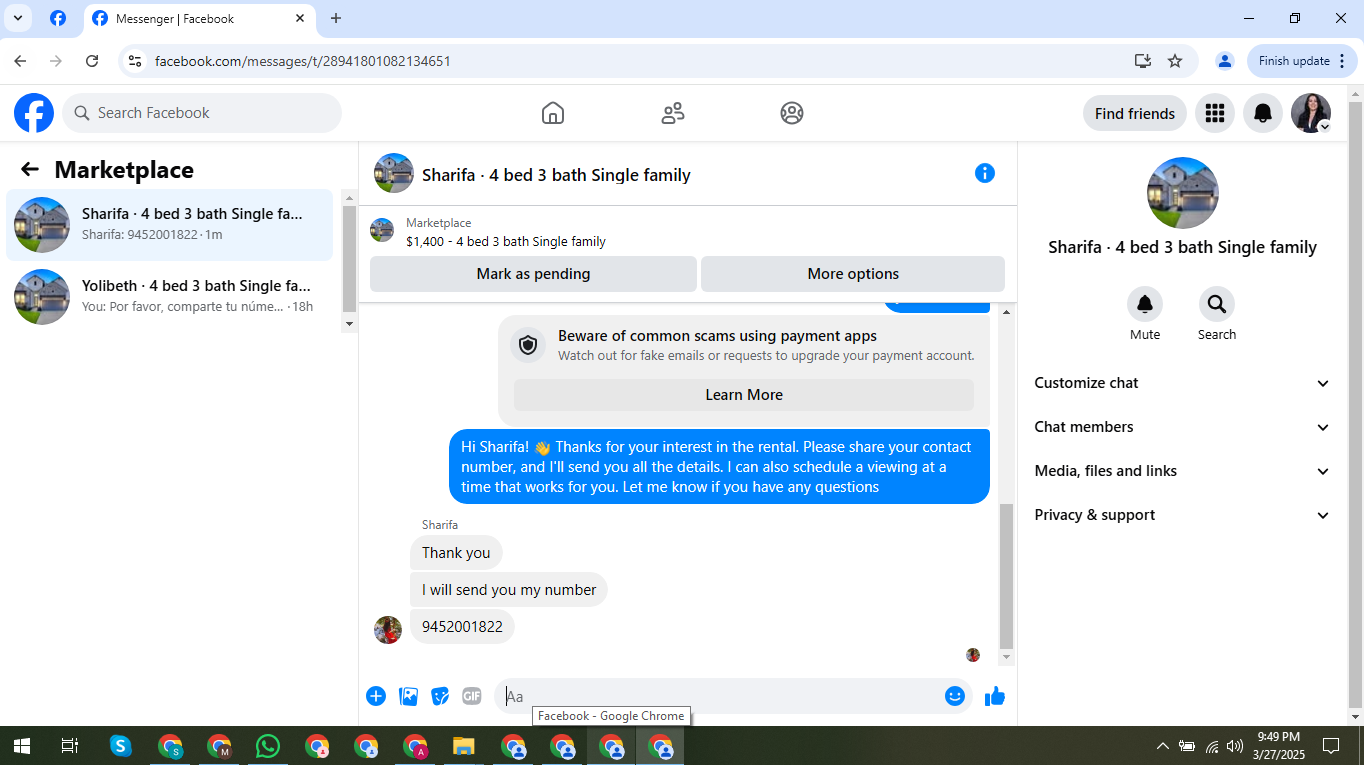The height and width of the screenshot is (765, 1364).
Task: Open the account profile picture menu
Action: [1311, 113]
